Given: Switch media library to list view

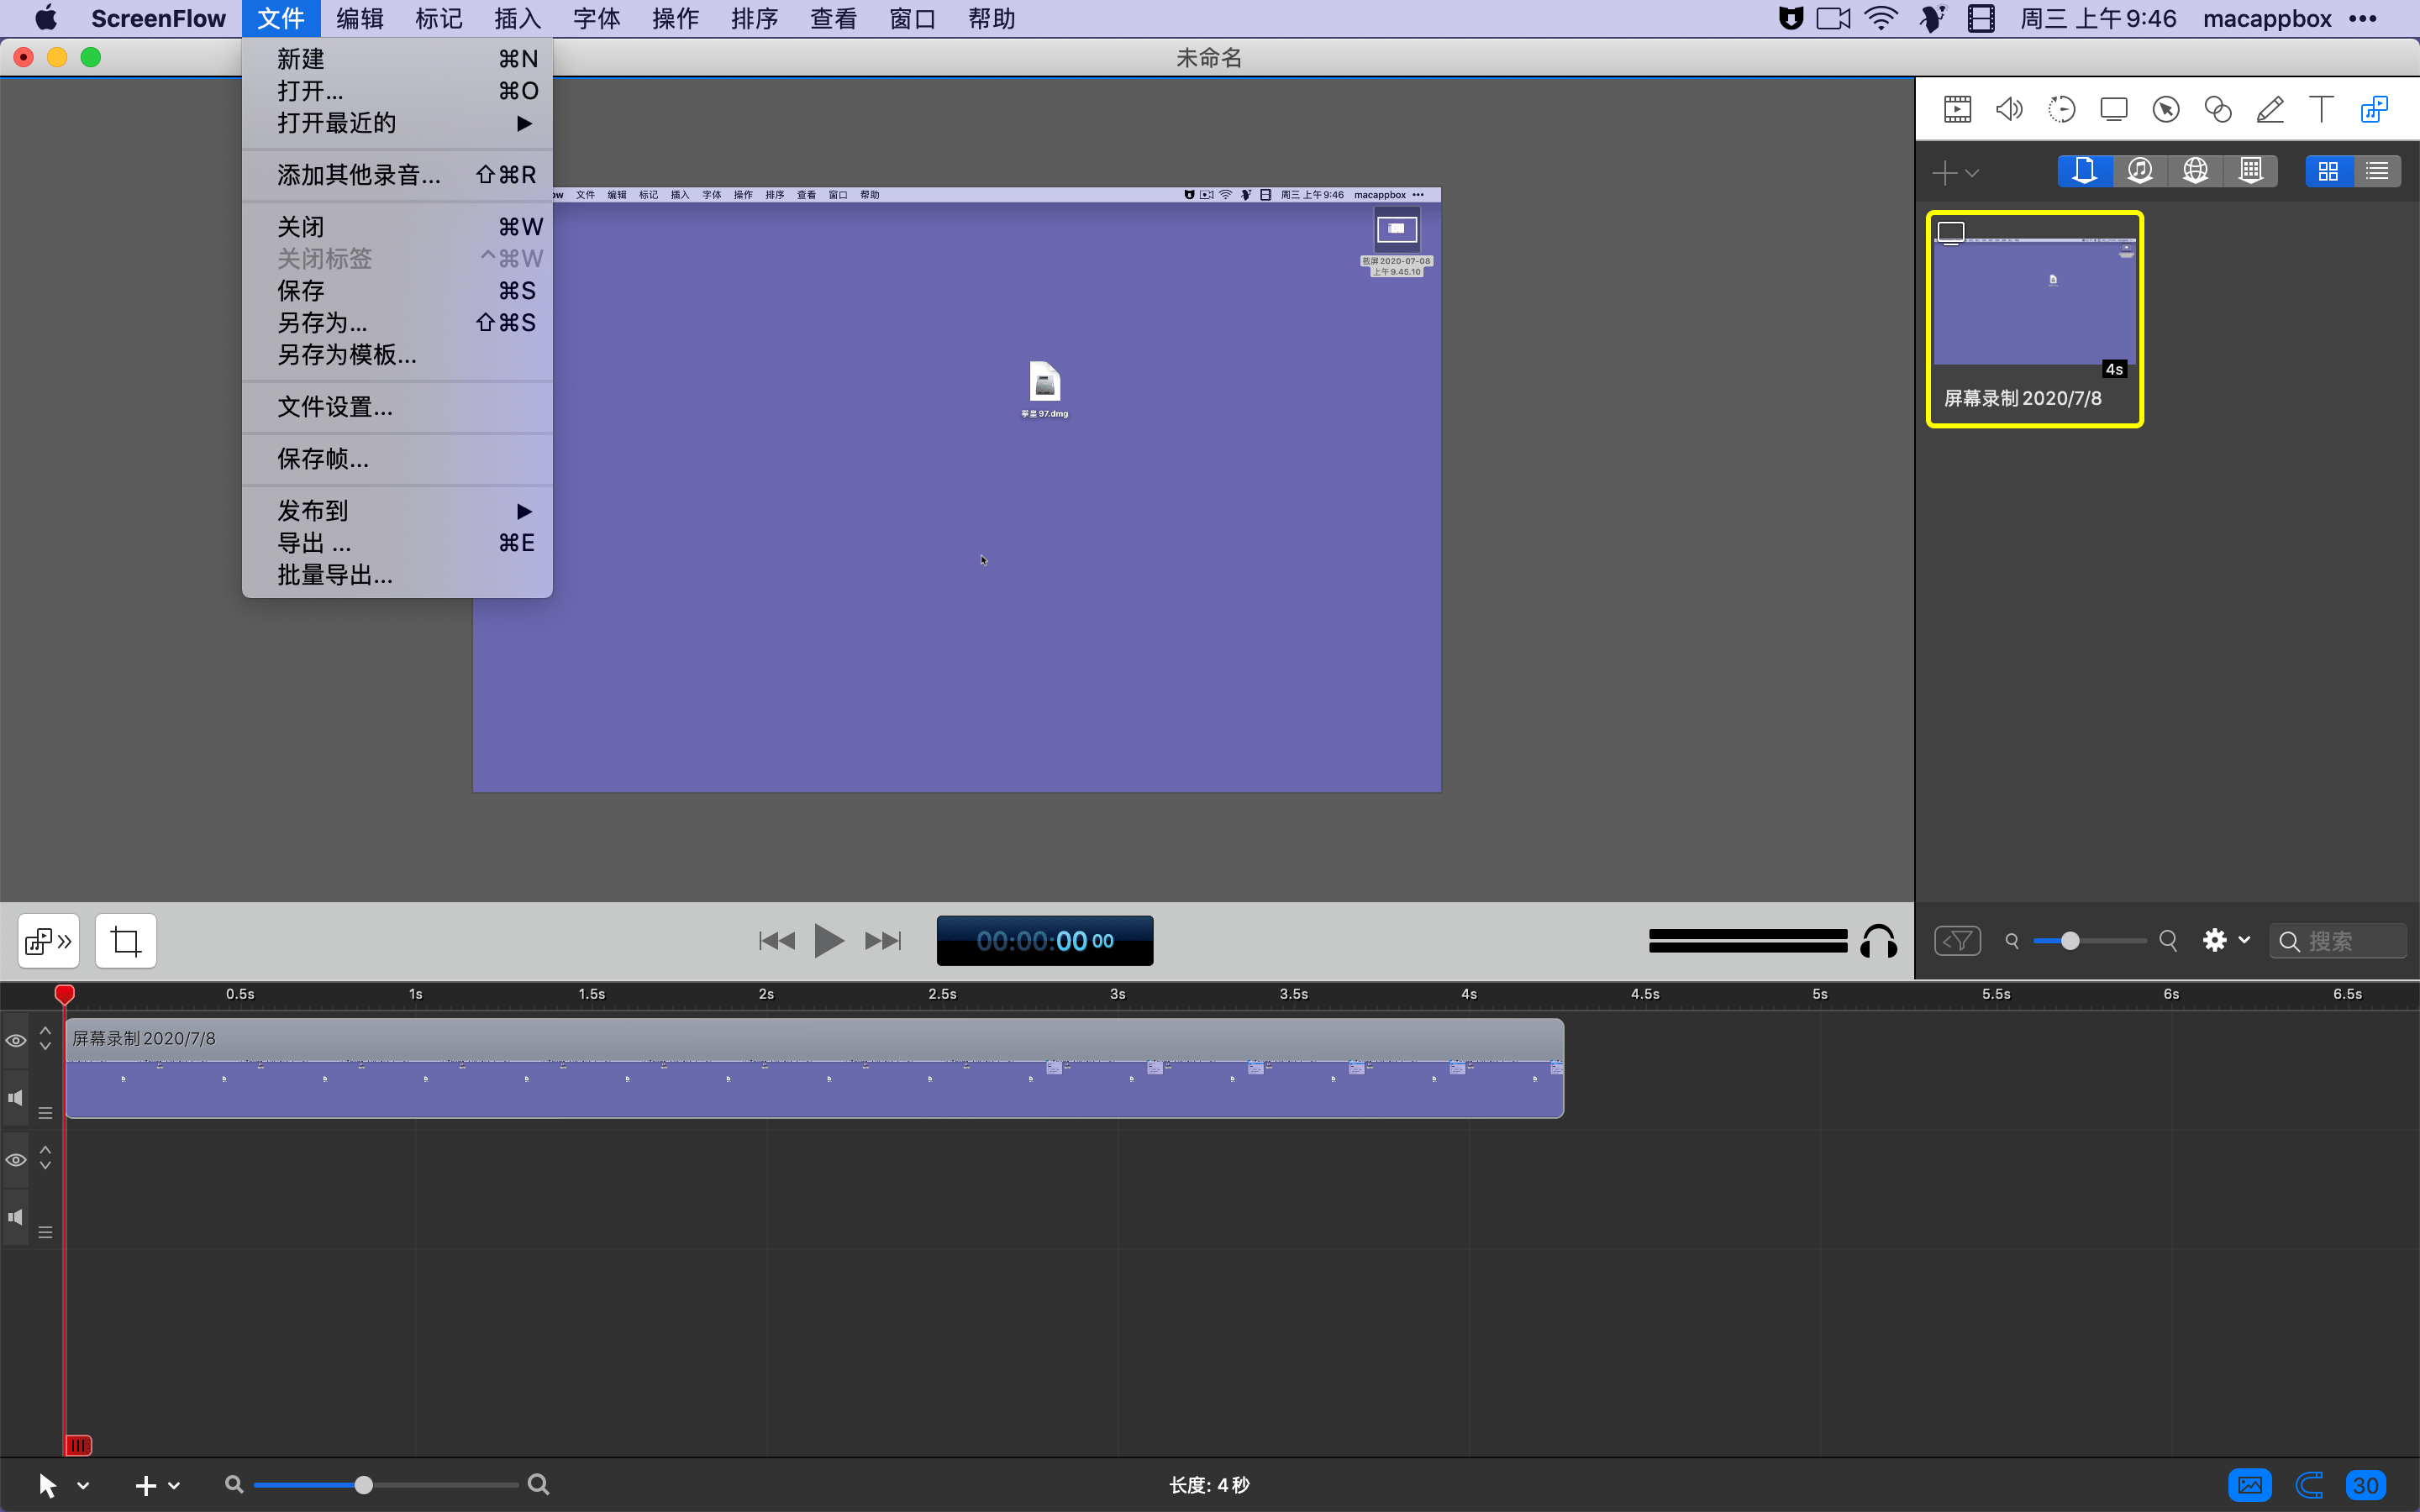Looking at the screenshot, I should [x=2378, y=170].
